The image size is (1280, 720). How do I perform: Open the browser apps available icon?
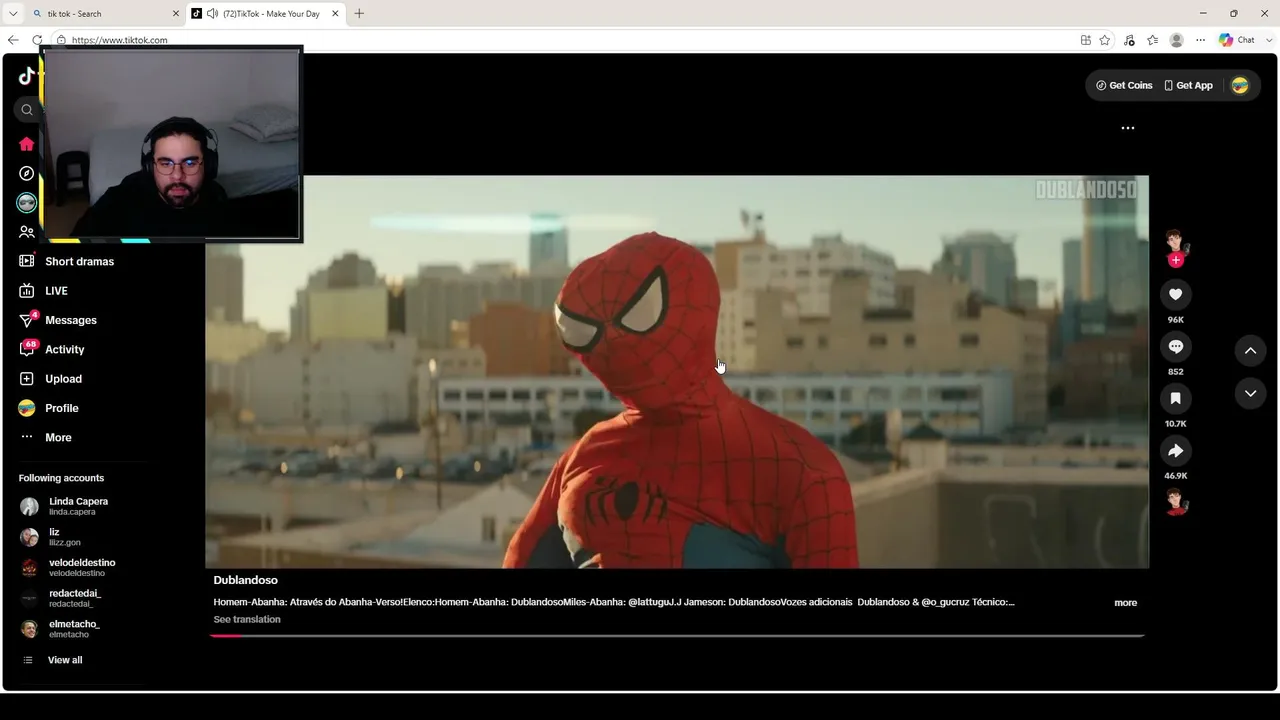click(x=1086, y=40)
